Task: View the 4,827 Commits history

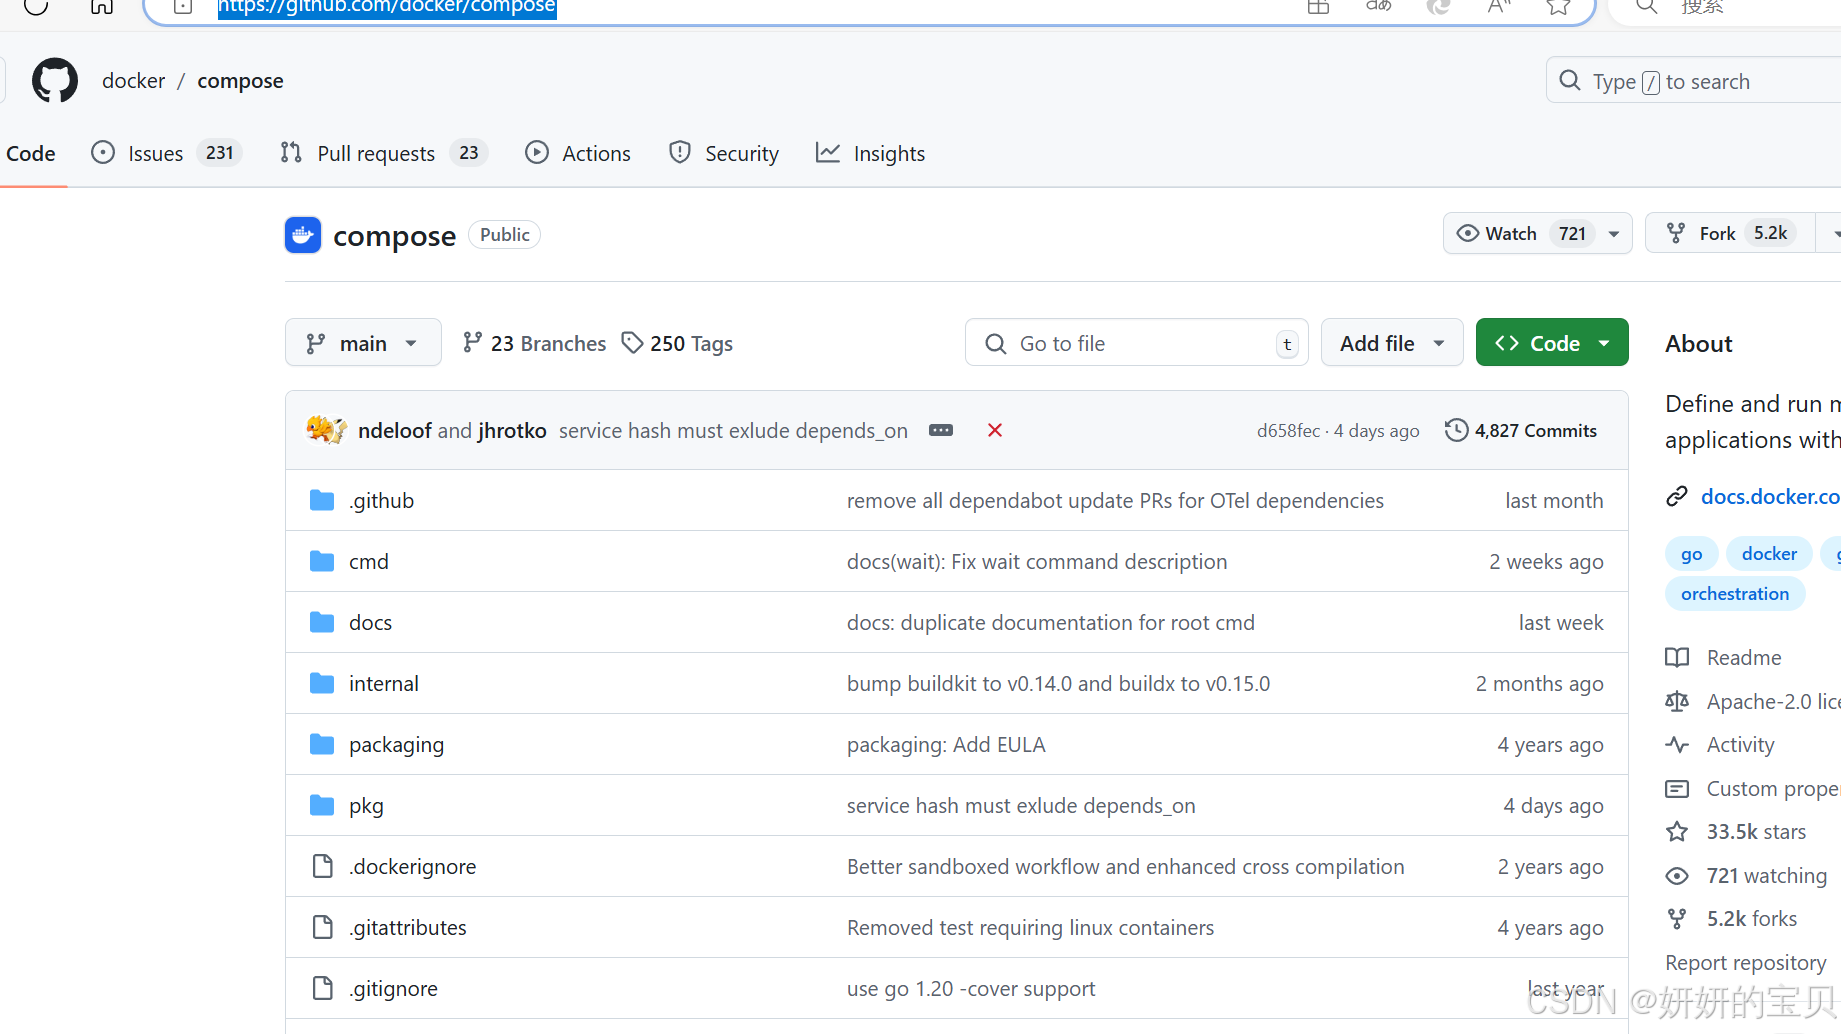Action: coord(1521,430)
